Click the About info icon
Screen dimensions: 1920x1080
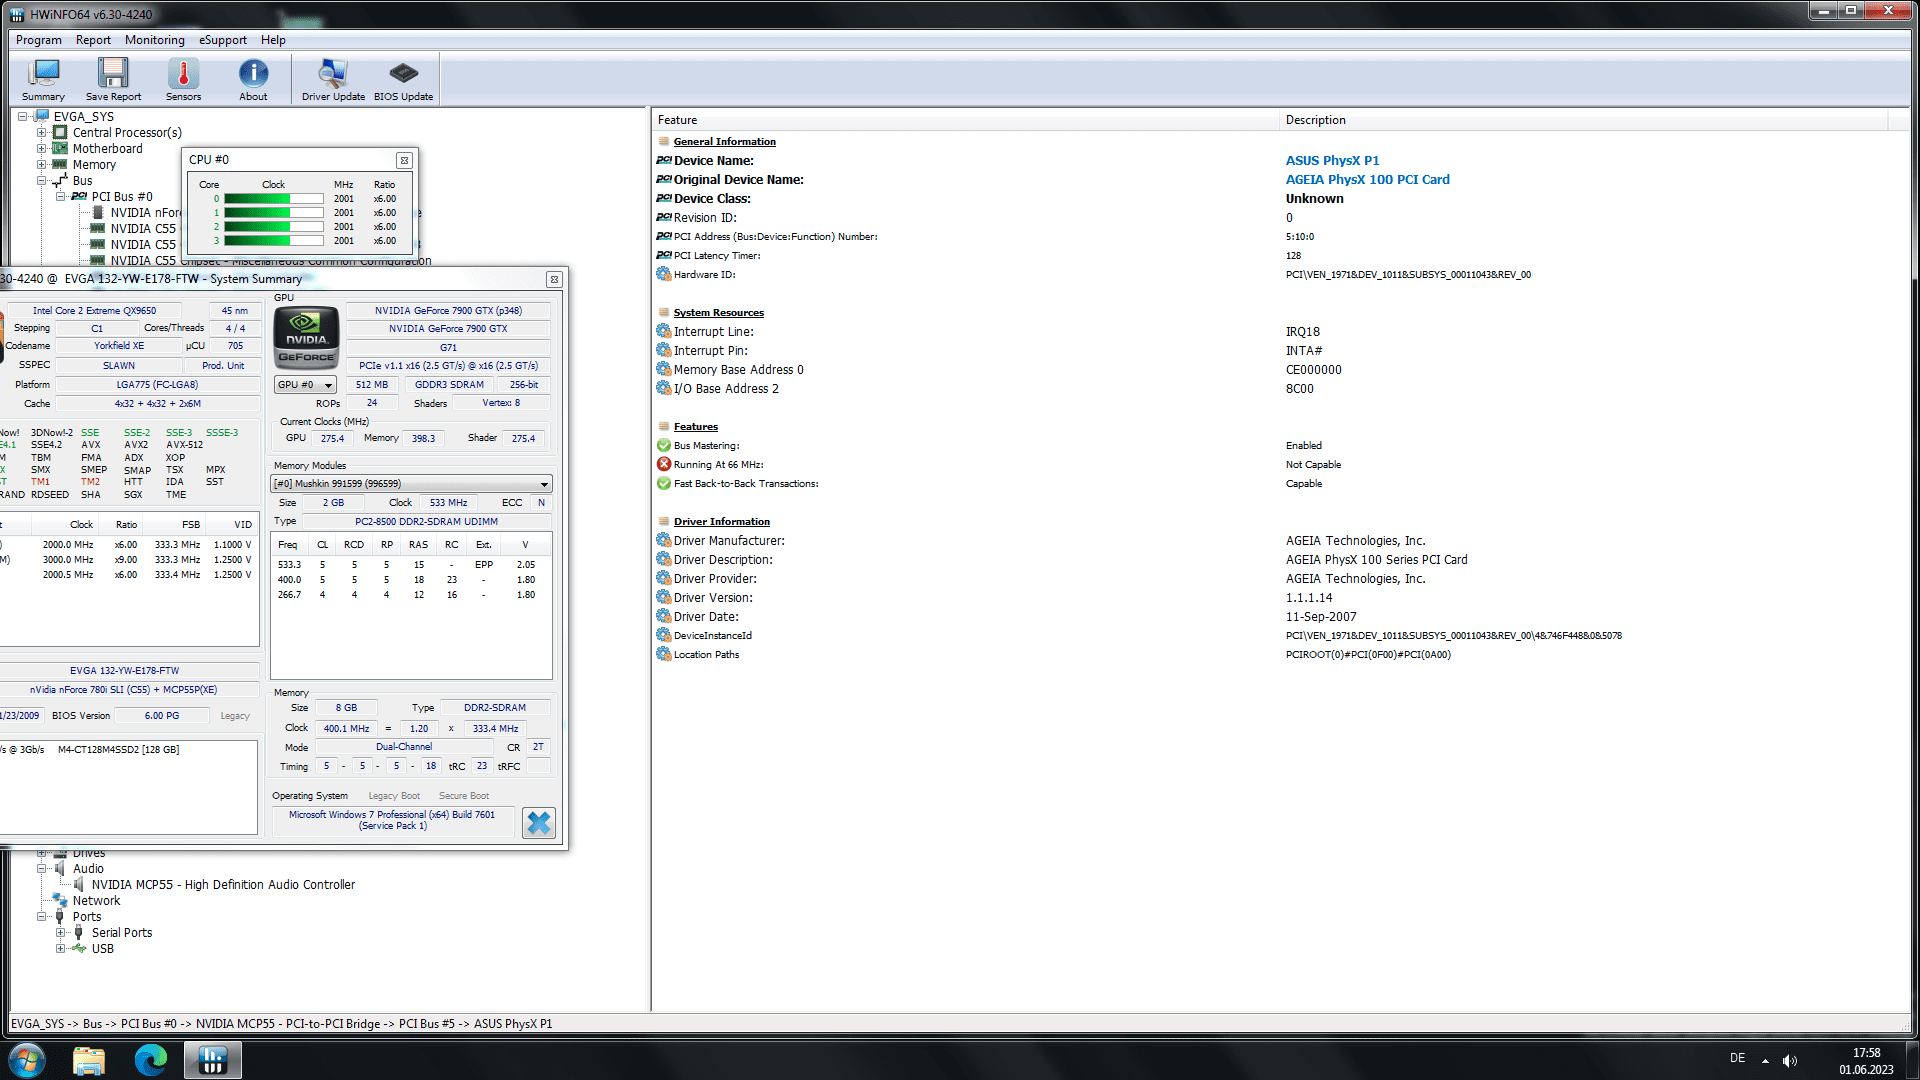(253, 79)
